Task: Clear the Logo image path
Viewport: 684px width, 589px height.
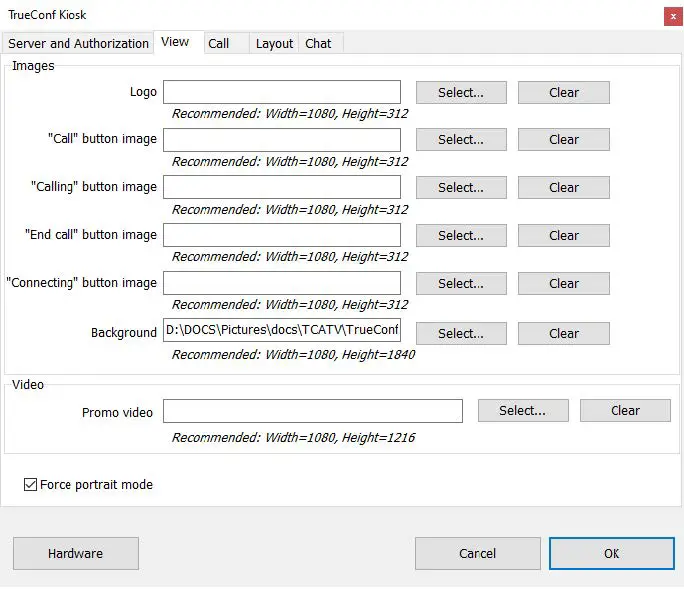Action: coord(564,92)
